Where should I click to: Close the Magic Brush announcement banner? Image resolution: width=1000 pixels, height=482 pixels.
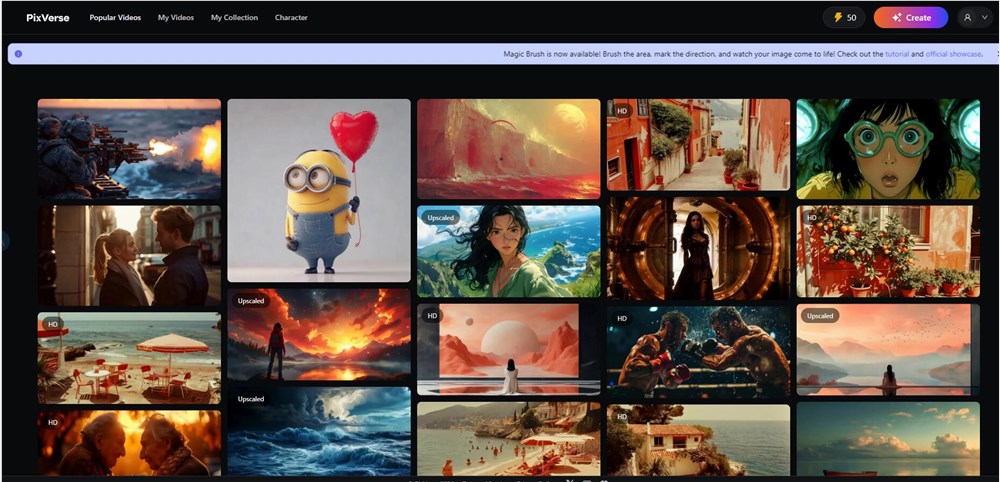[997, 54]
